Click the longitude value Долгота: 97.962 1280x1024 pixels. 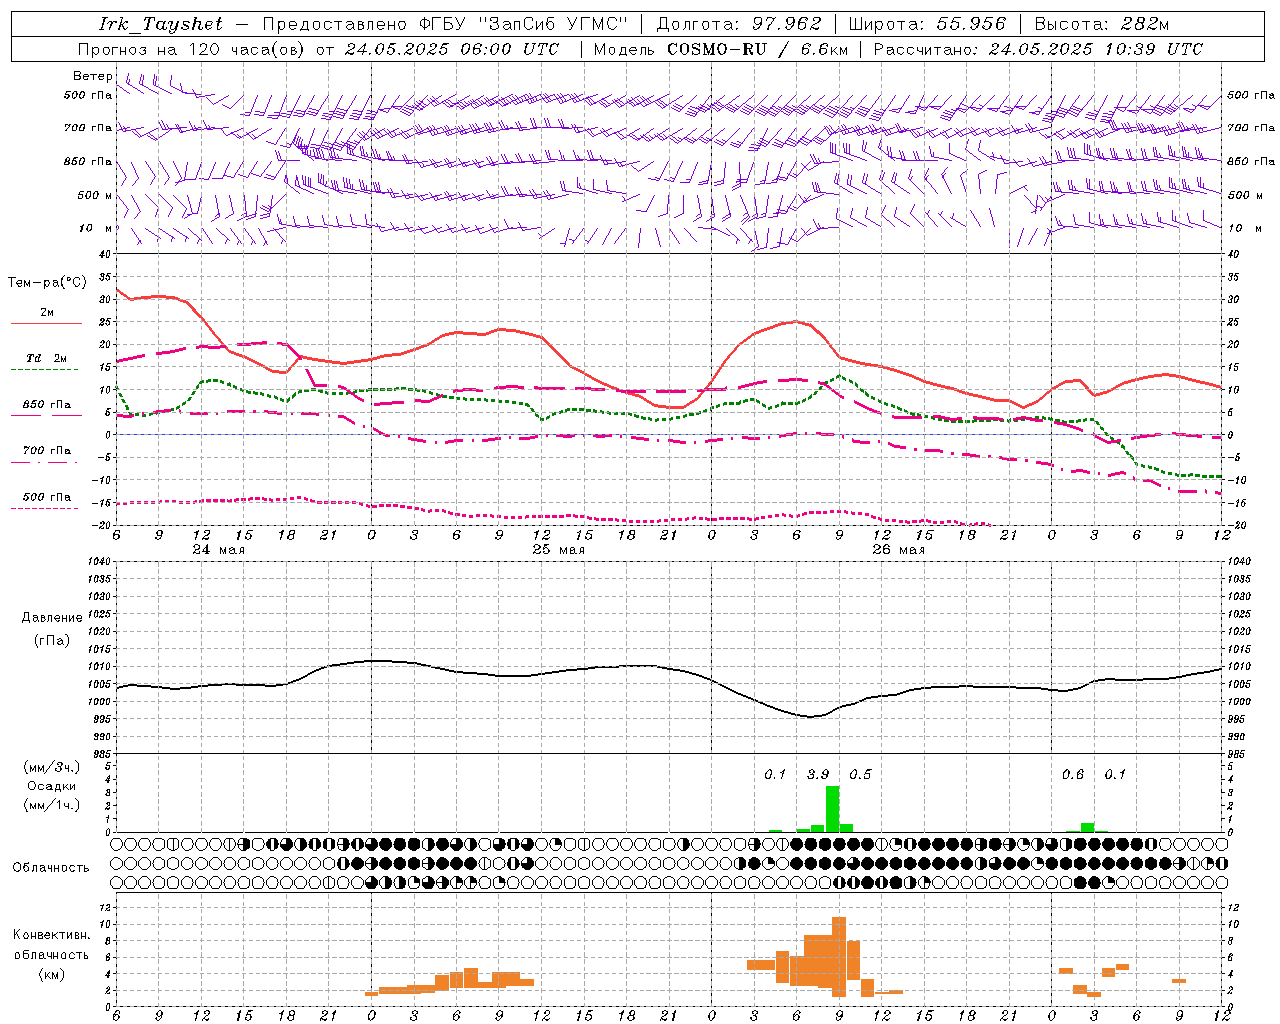[739, 24]
